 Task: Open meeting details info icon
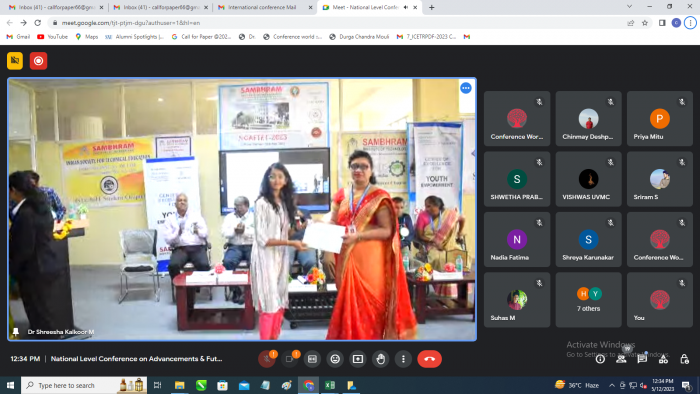pyautogui.click(x=600, y=359)
